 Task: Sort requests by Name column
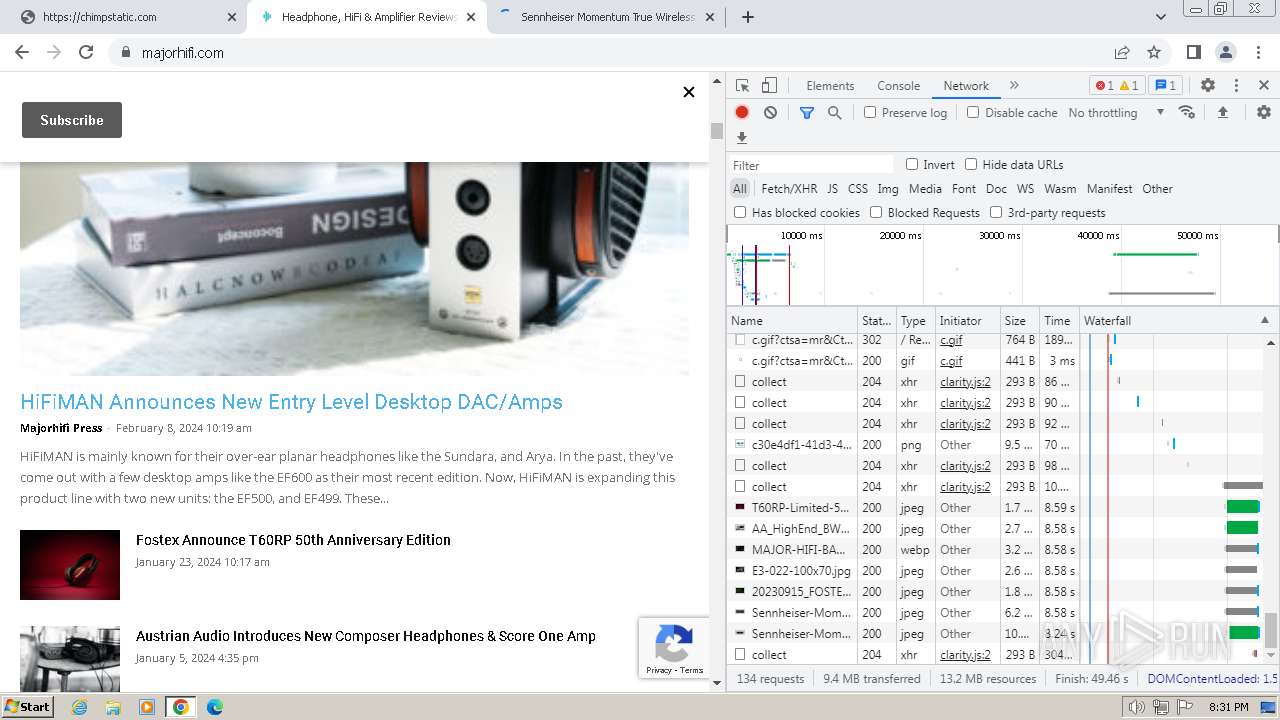[x=792, y=321]
